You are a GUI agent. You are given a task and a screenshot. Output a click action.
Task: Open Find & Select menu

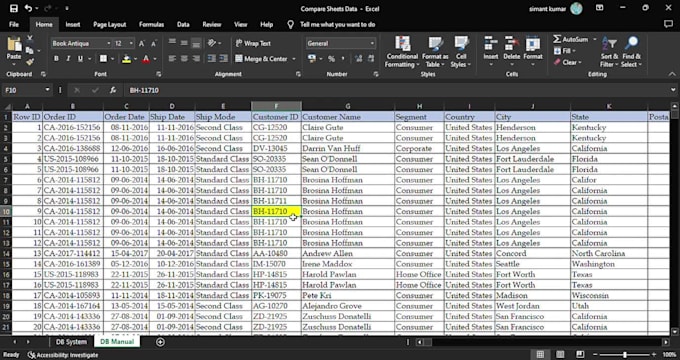click(x=631, y=52)
